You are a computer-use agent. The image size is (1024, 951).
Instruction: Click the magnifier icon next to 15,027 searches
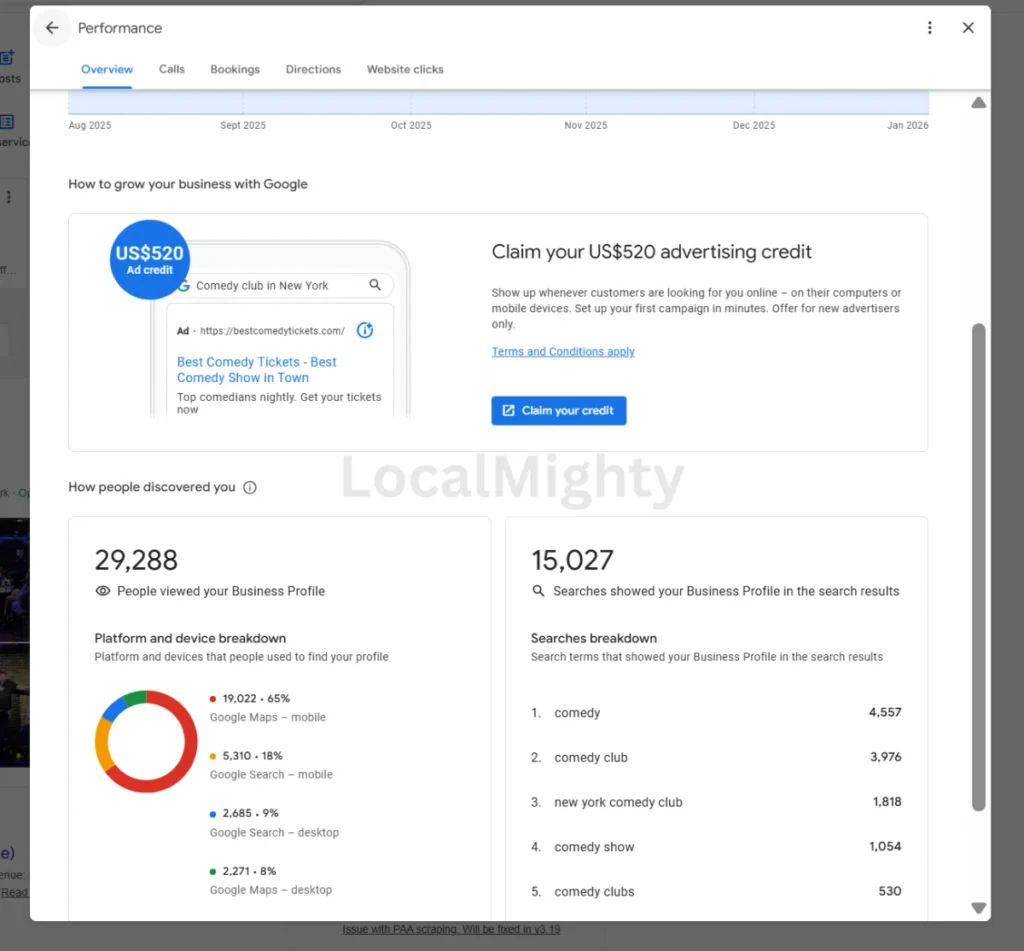[538, 591]
